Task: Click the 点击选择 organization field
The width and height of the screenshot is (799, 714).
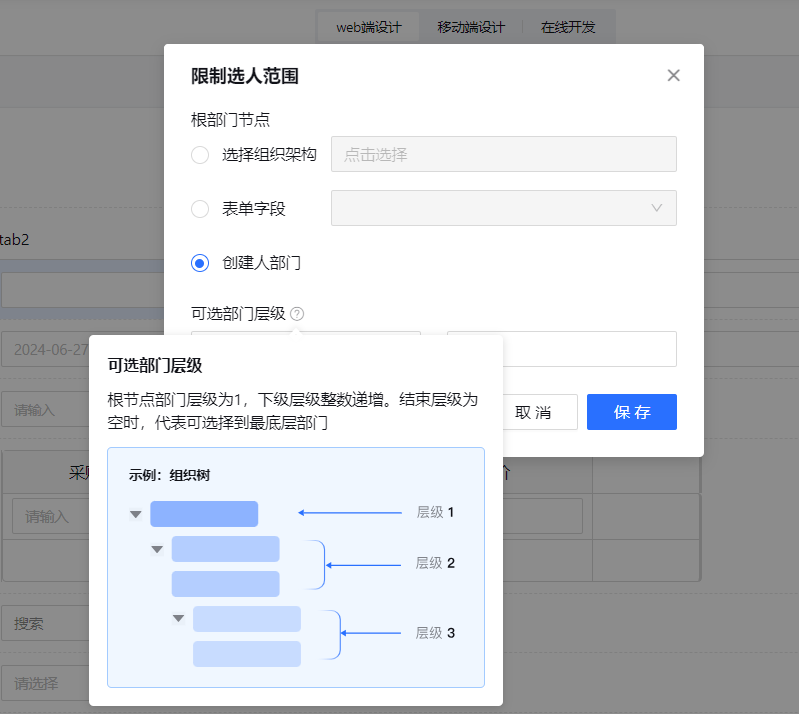Action: coord(503,154)
